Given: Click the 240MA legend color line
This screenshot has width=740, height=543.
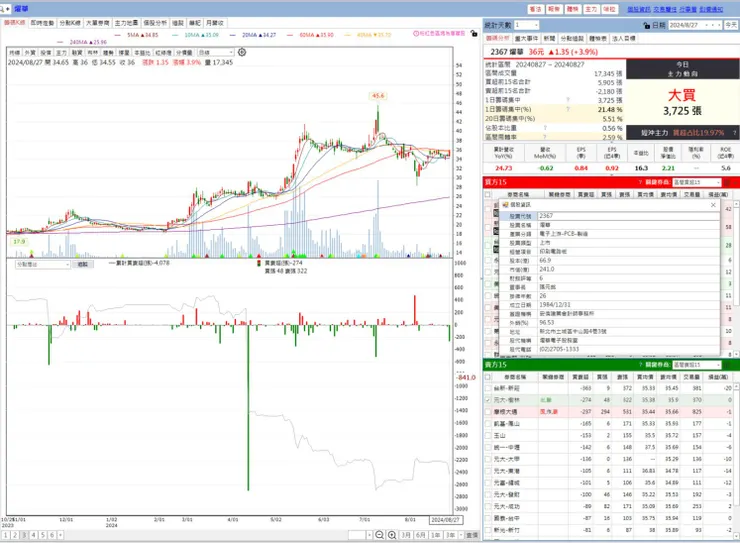Looking at the screenshot, I should [x=60, y=42].
